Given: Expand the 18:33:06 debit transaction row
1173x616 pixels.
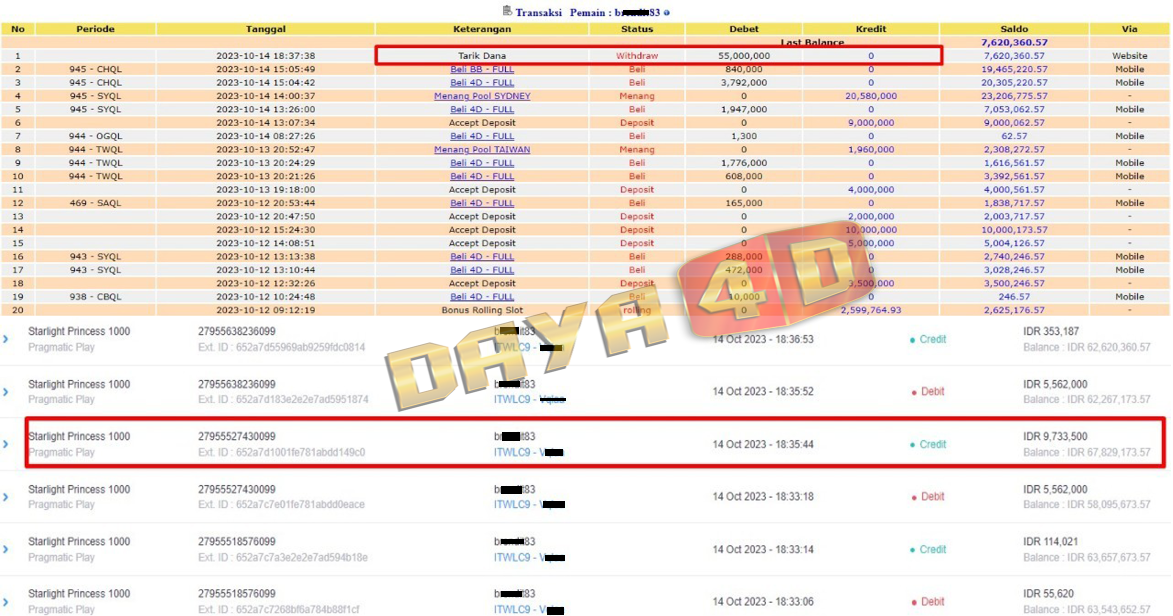Looking at the screenshot, I should coord(6,602).
